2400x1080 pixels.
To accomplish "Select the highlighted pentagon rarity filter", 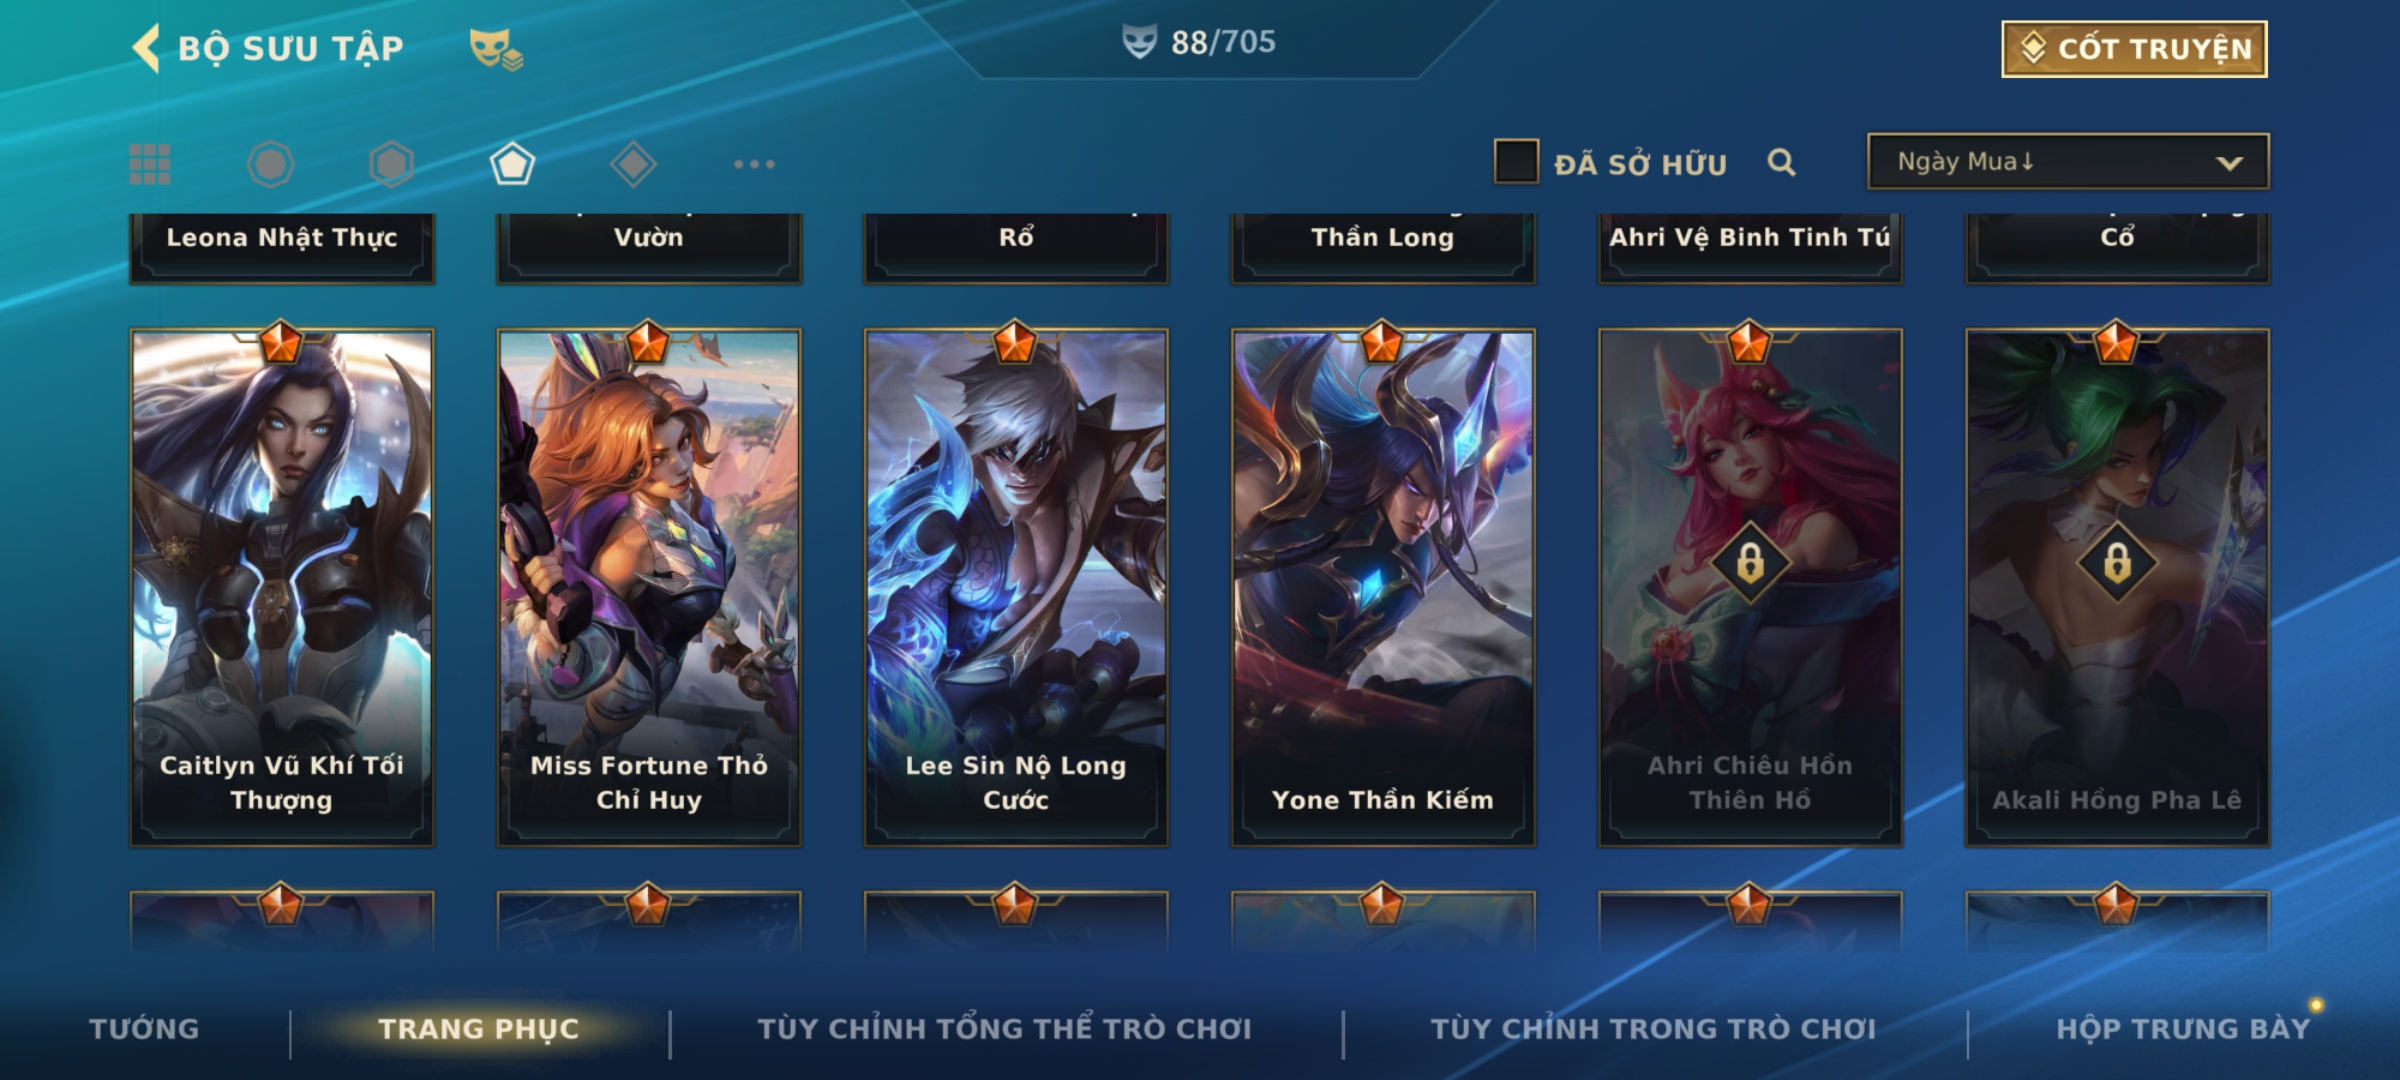I will (512, 164).
